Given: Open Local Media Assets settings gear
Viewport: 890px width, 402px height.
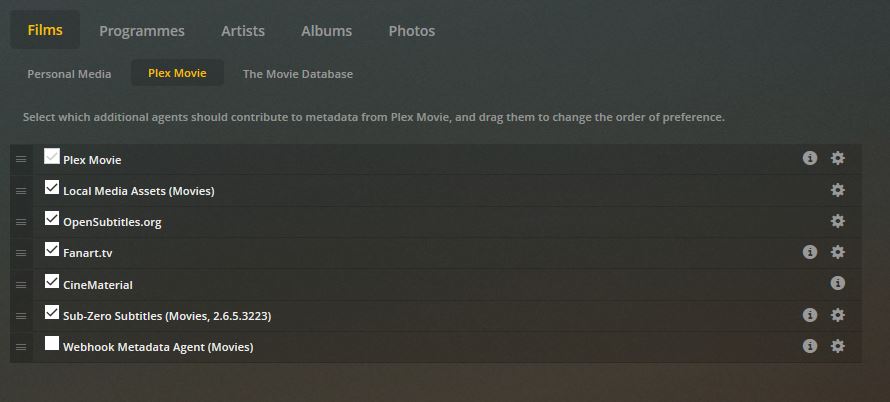Looking at the screenshot, I should 838,190.
